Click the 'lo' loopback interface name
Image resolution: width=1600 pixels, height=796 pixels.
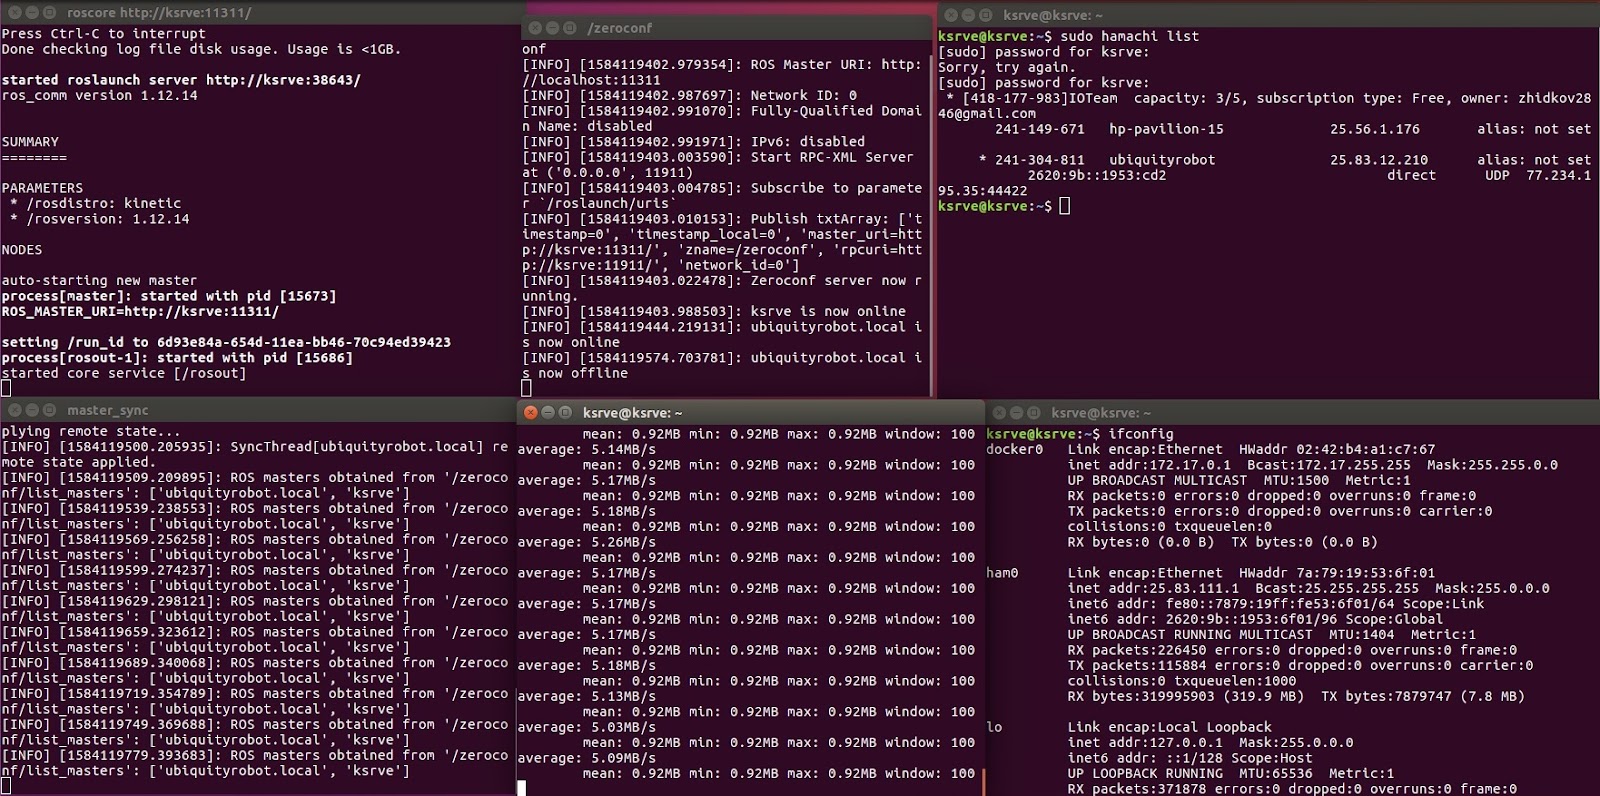tap(994, 727)
